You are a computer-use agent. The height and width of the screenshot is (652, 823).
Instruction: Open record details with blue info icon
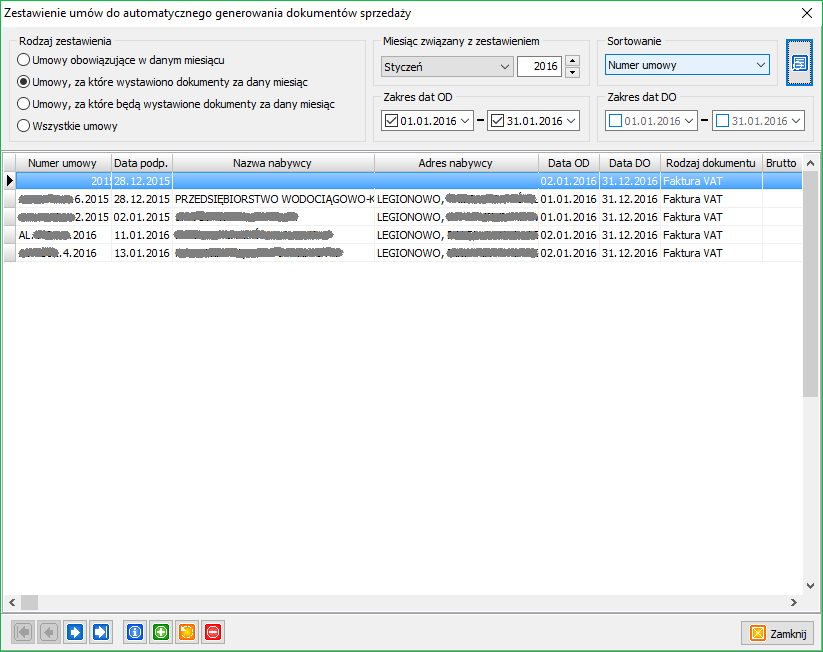click(x=135, y=632)
